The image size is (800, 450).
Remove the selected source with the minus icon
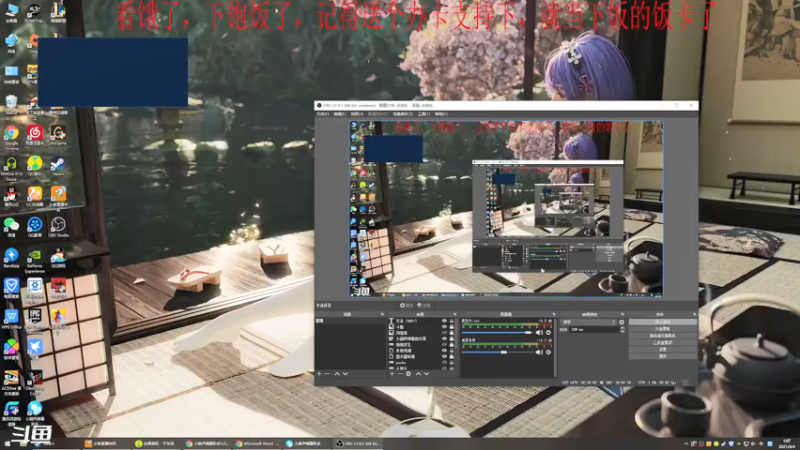tap(400, 374)
